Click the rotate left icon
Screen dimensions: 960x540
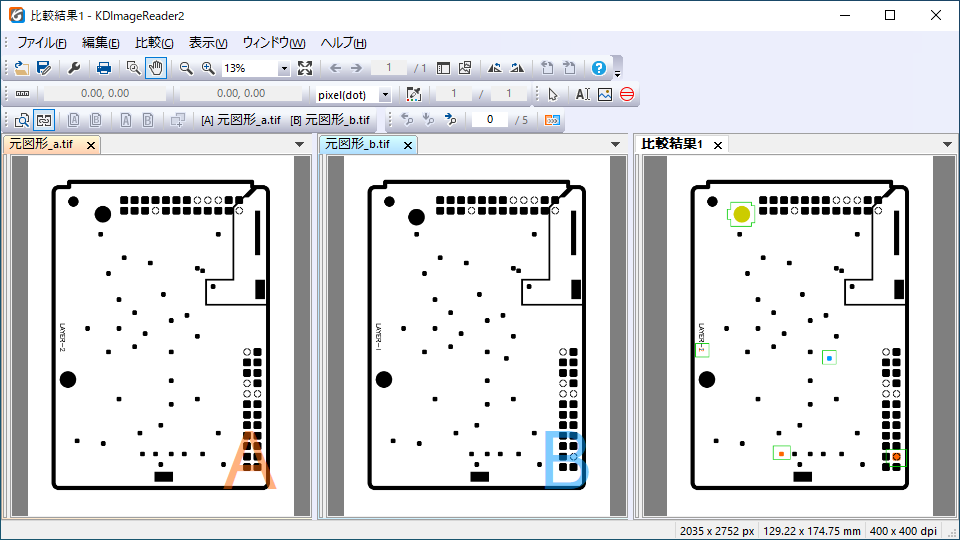point(547,68)
